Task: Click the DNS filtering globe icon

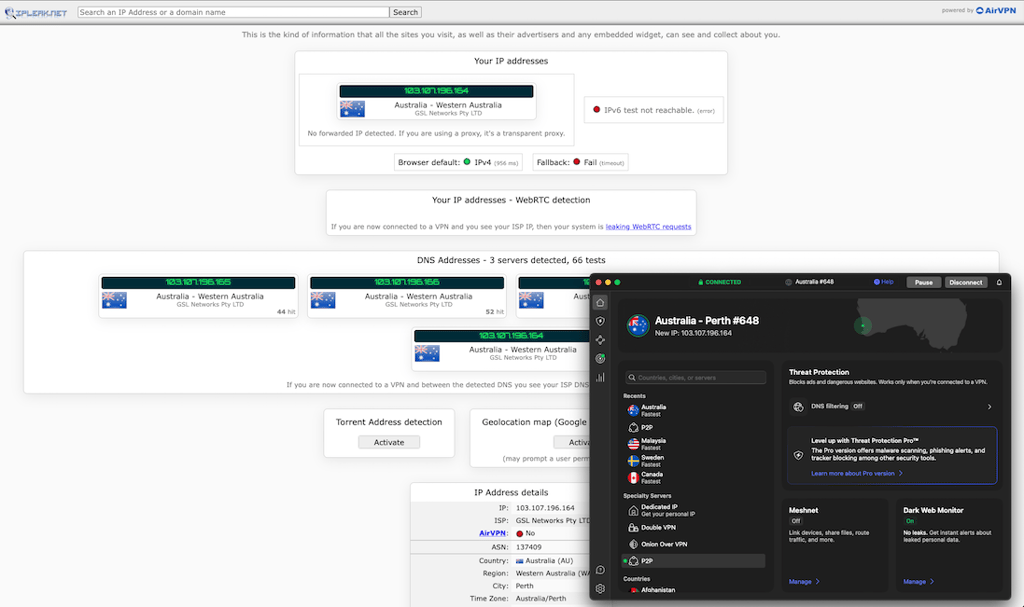Action: [798, 406]
